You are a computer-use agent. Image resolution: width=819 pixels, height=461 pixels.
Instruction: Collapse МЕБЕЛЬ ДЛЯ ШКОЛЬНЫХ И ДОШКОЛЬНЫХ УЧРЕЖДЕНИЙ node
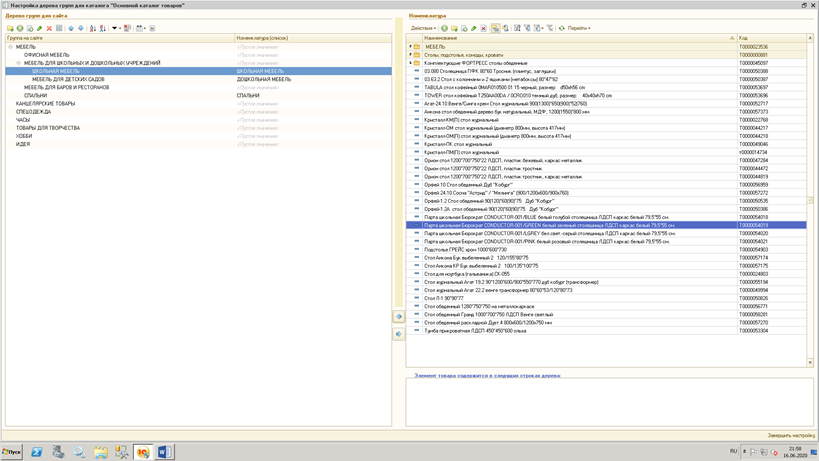click(x=18, y=63)
